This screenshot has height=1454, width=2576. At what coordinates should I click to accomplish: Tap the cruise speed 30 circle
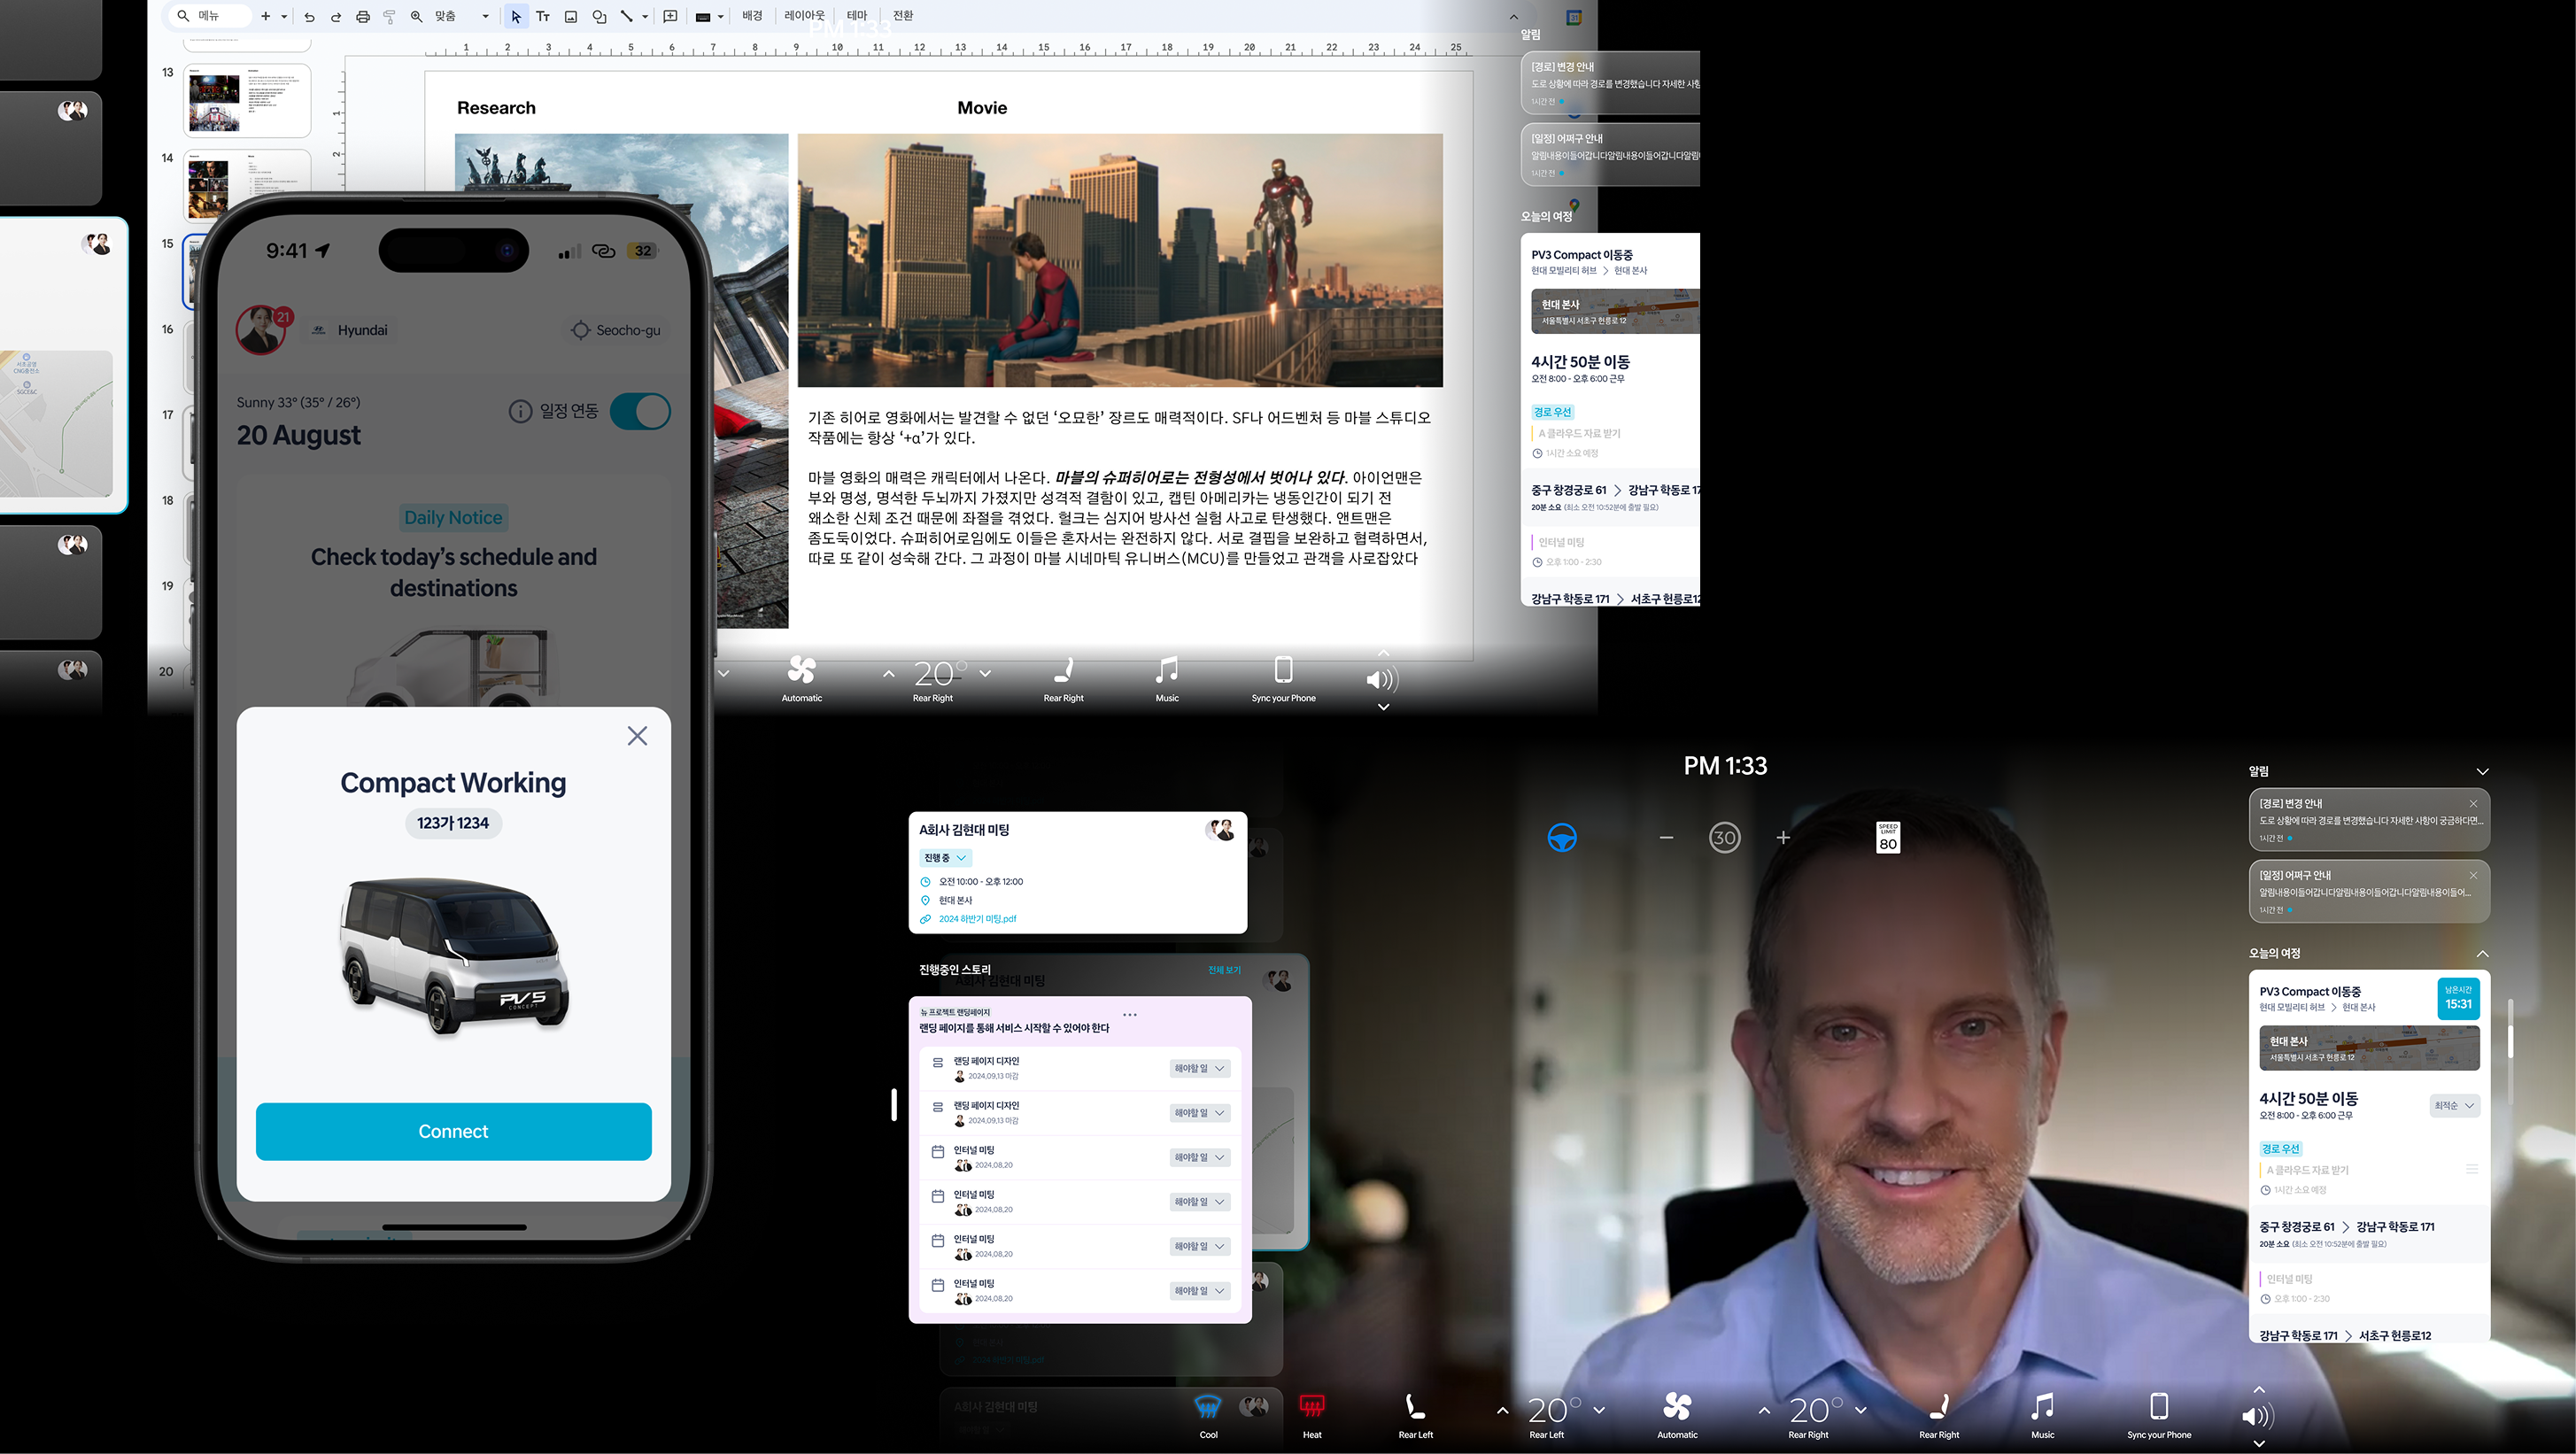[x=1724, y=837]
